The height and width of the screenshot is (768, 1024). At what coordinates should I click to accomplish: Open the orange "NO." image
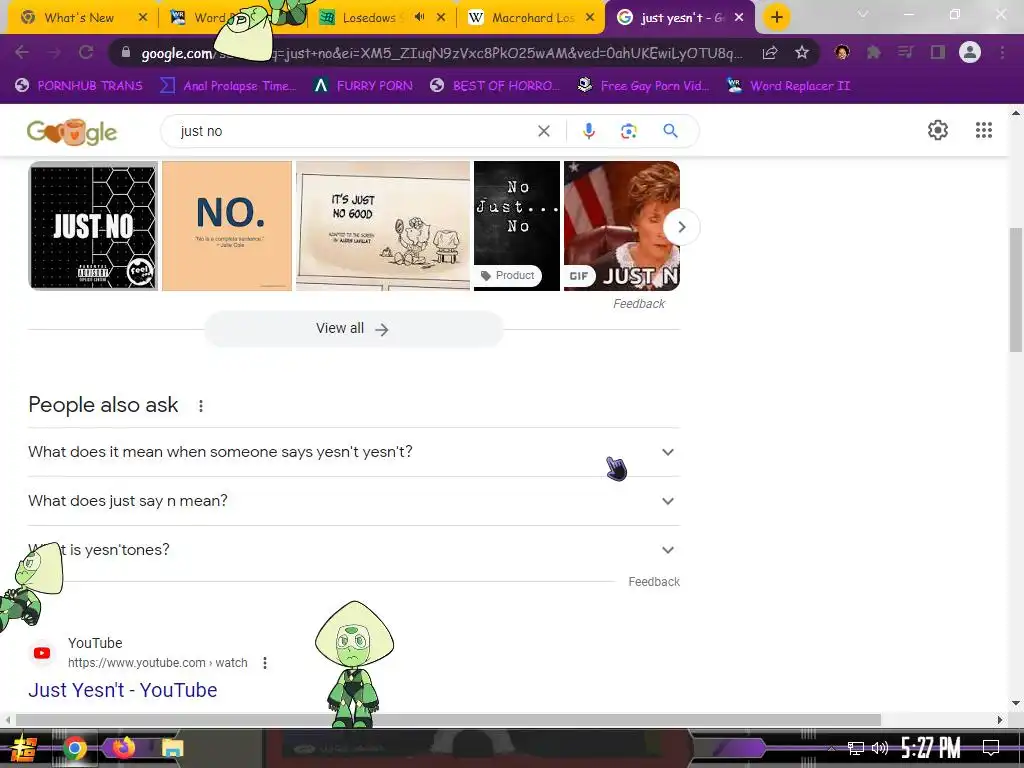click(227, 226)
